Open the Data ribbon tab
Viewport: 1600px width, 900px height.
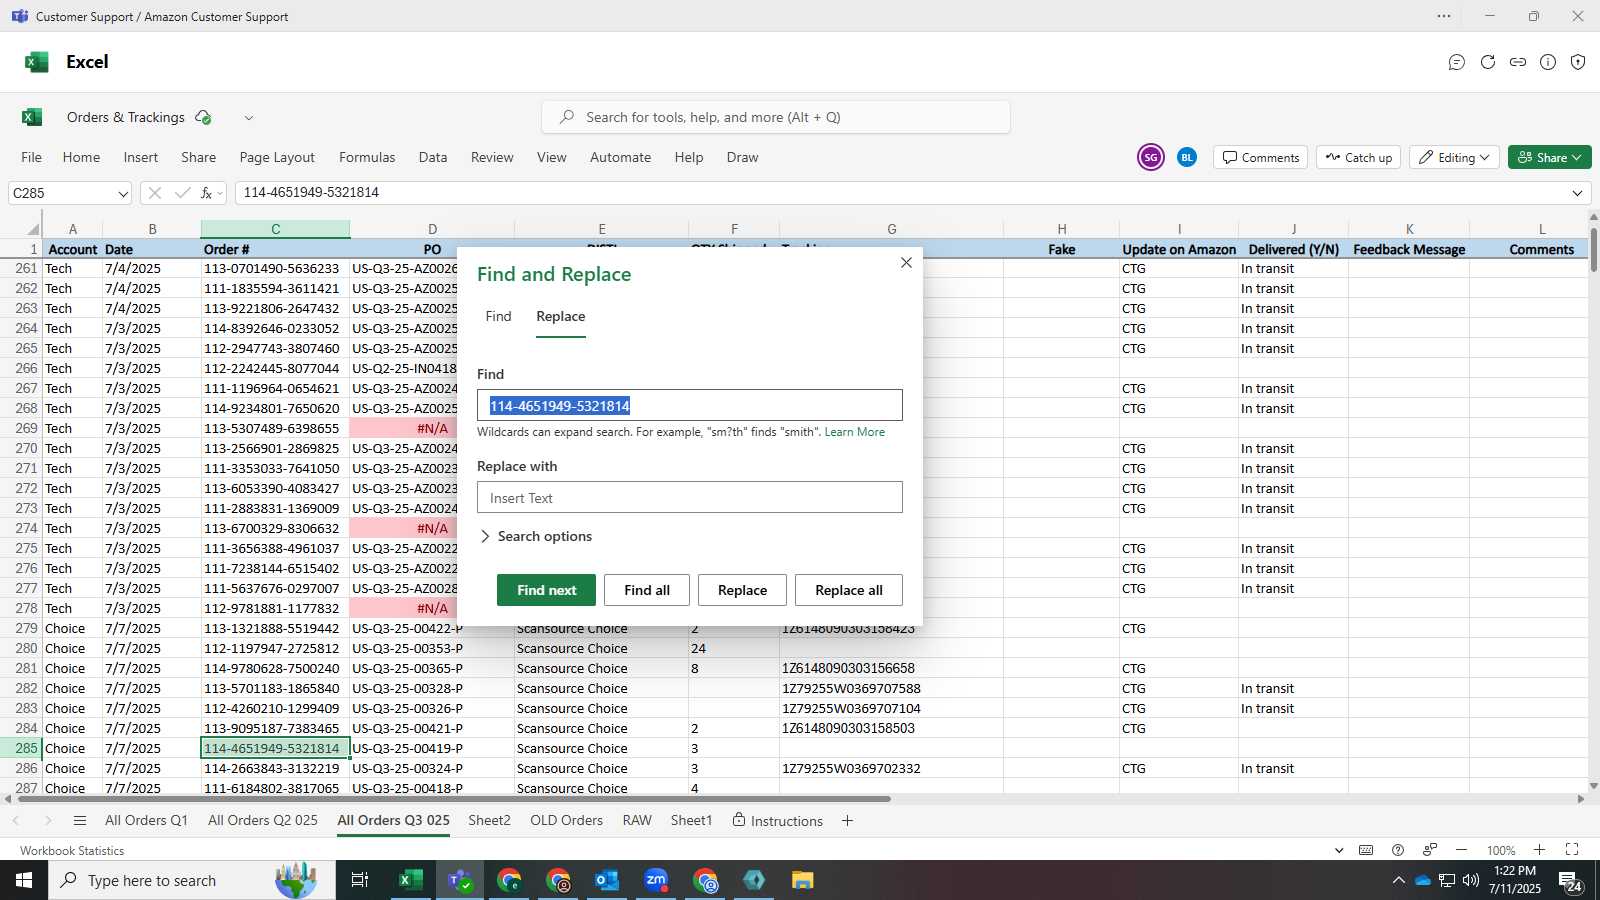coord(432,157)
